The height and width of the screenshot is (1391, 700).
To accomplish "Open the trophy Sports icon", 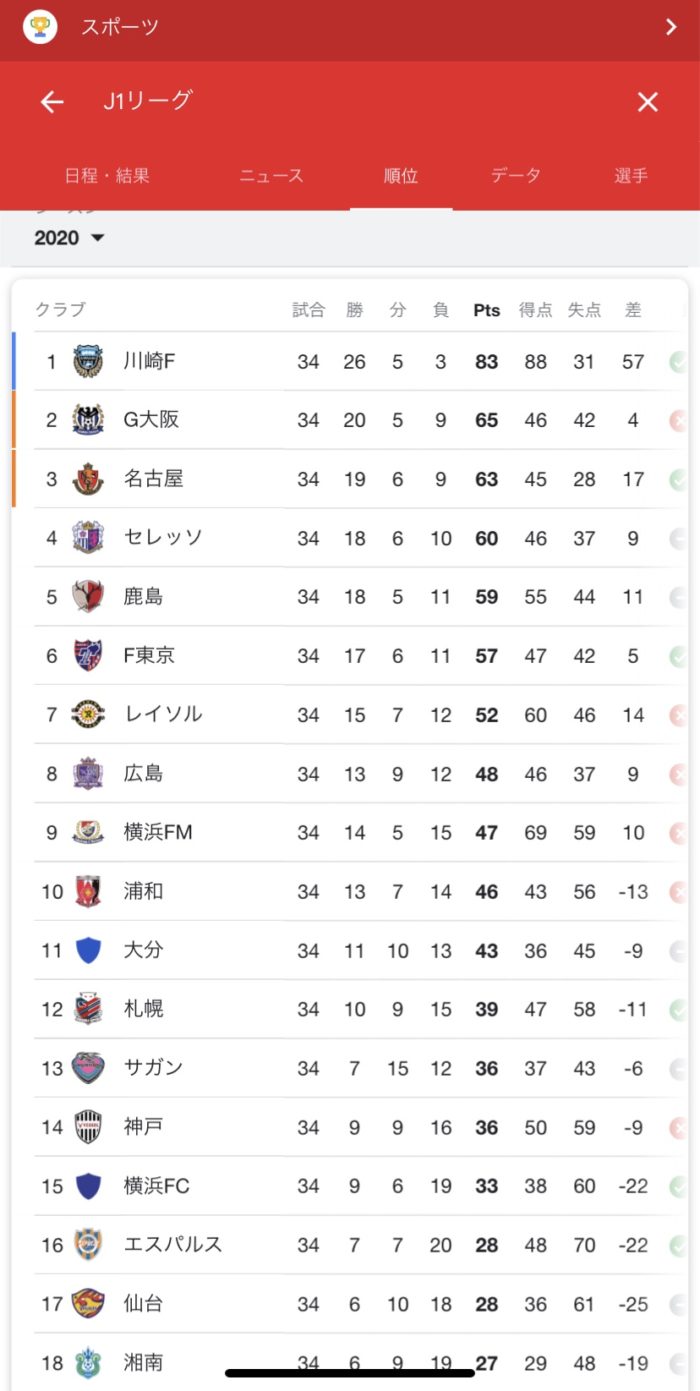I will (40, 26).
